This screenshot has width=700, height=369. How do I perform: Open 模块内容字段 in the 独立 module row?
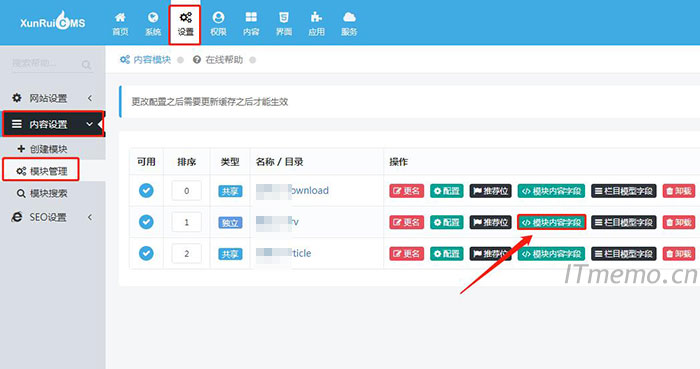click(x=552, y=222)
